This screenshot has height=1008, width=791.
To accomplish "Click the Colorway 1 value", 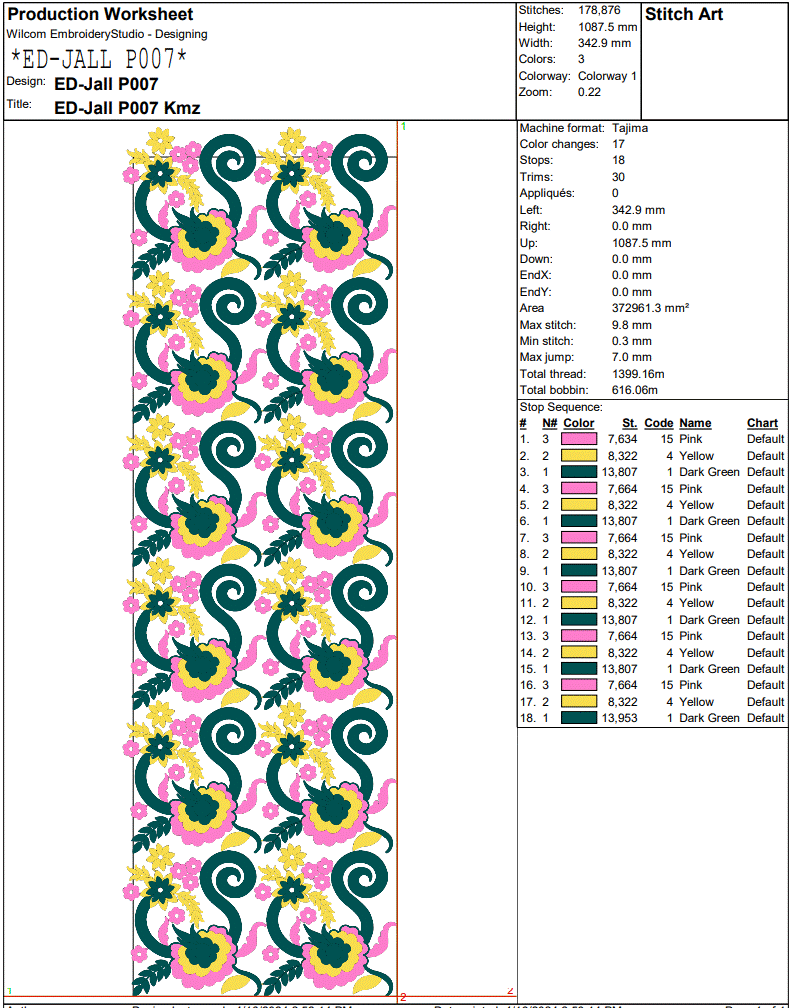I will click(x=607, y=76).
